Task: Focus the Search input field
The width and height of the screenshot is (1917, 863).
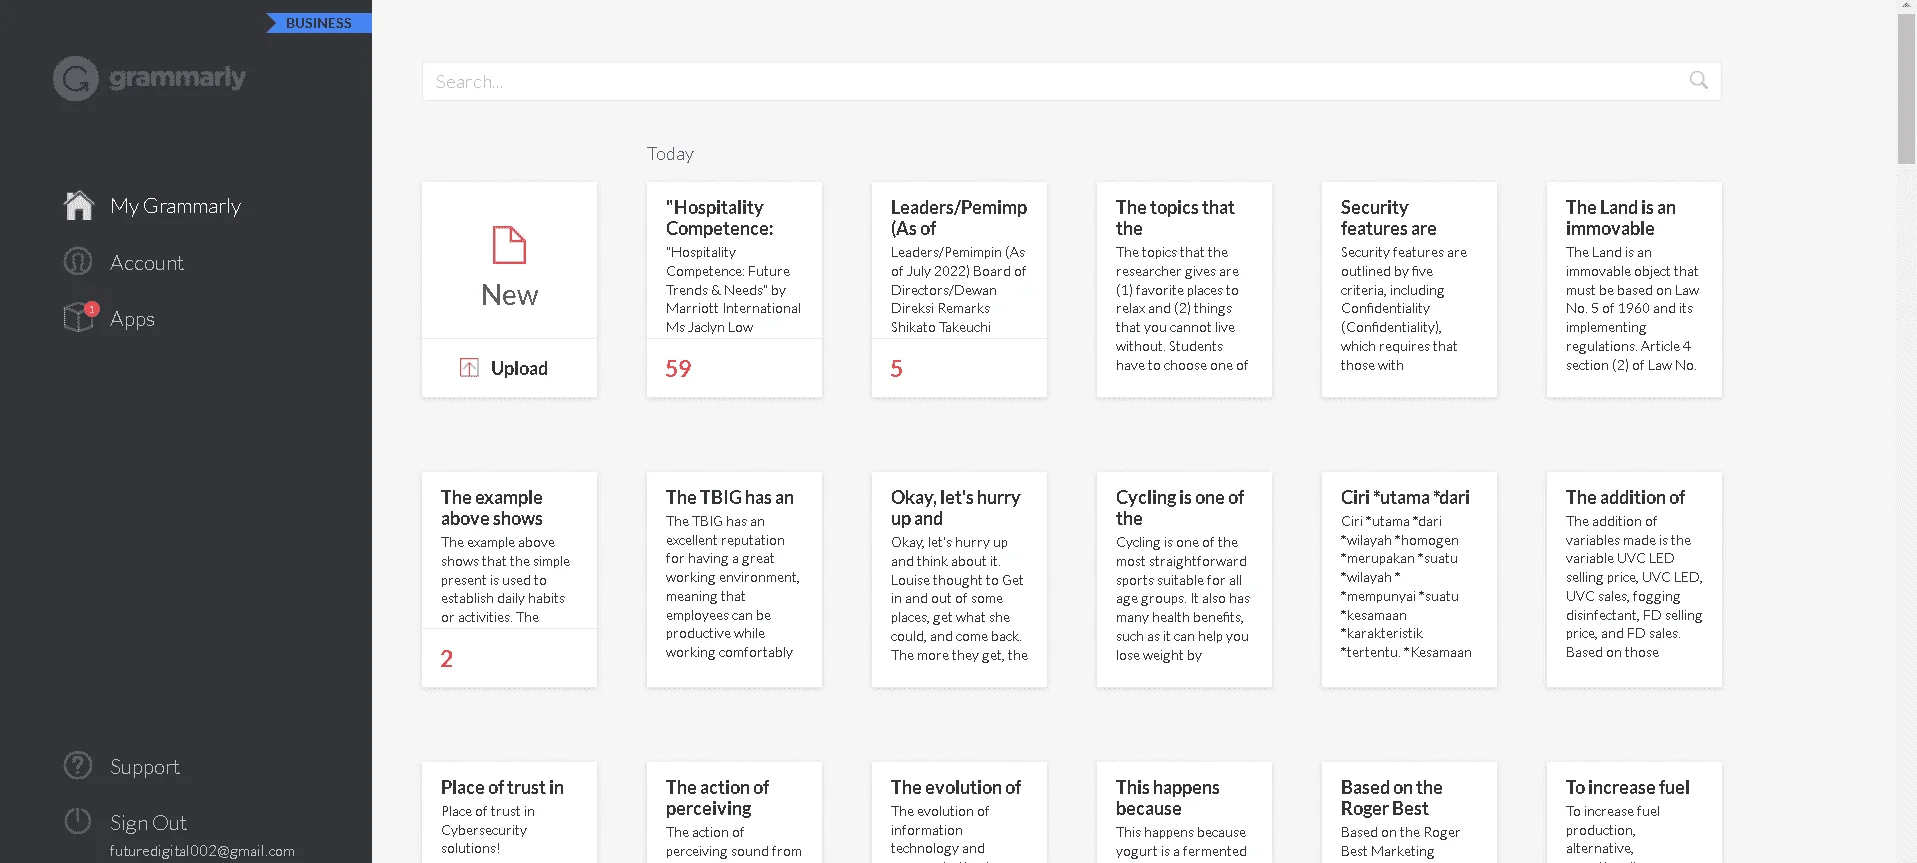Action: (1071, 81)
